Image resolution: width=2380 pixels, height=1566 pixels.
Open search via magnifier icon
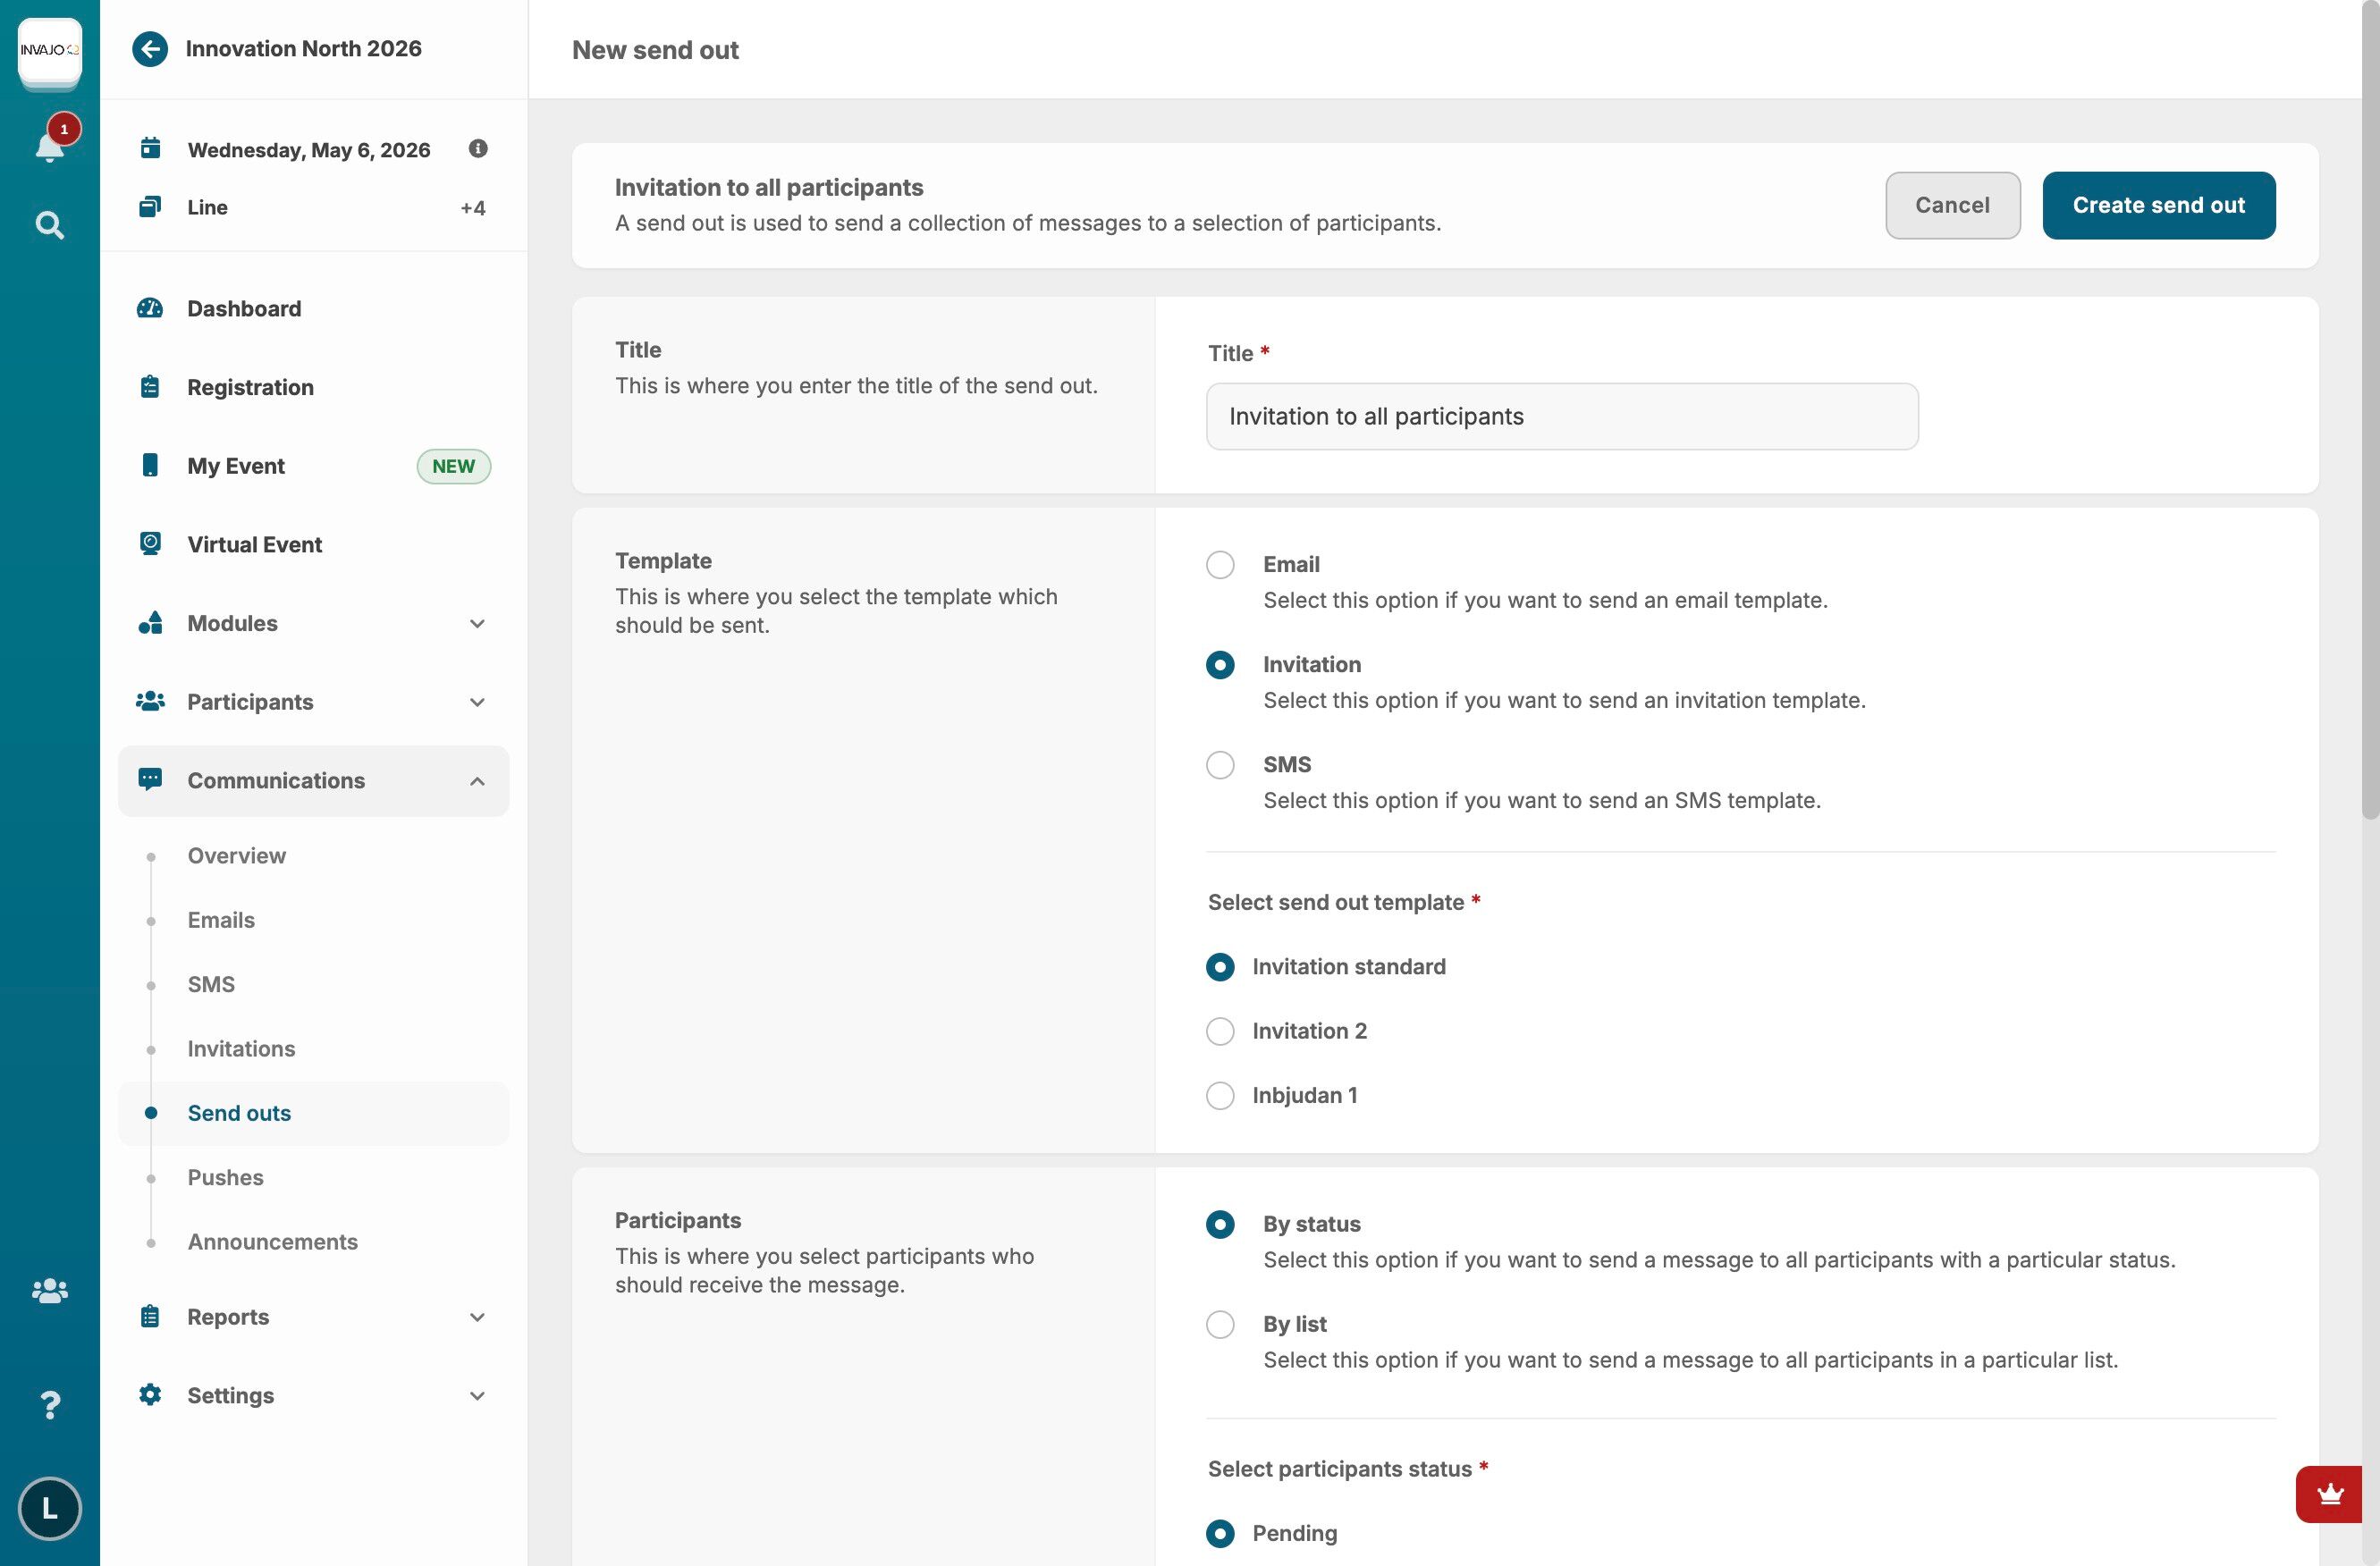click(49, 225)
